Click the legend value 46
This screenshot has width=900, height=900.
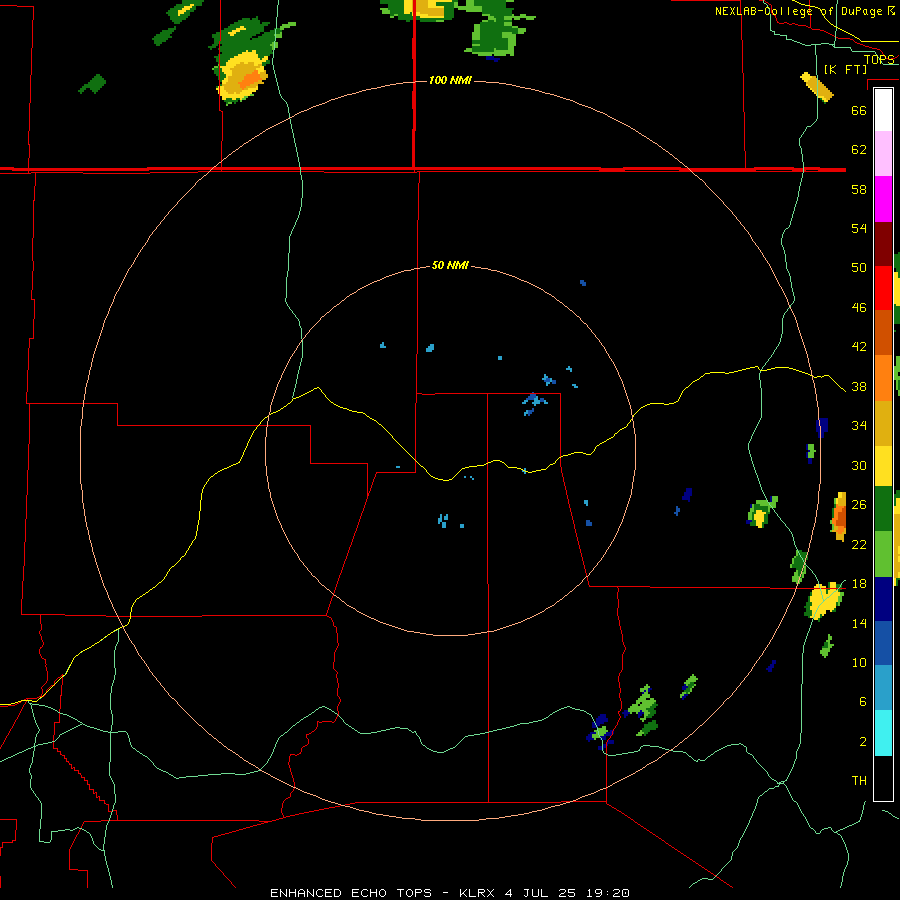pos(859,308)
